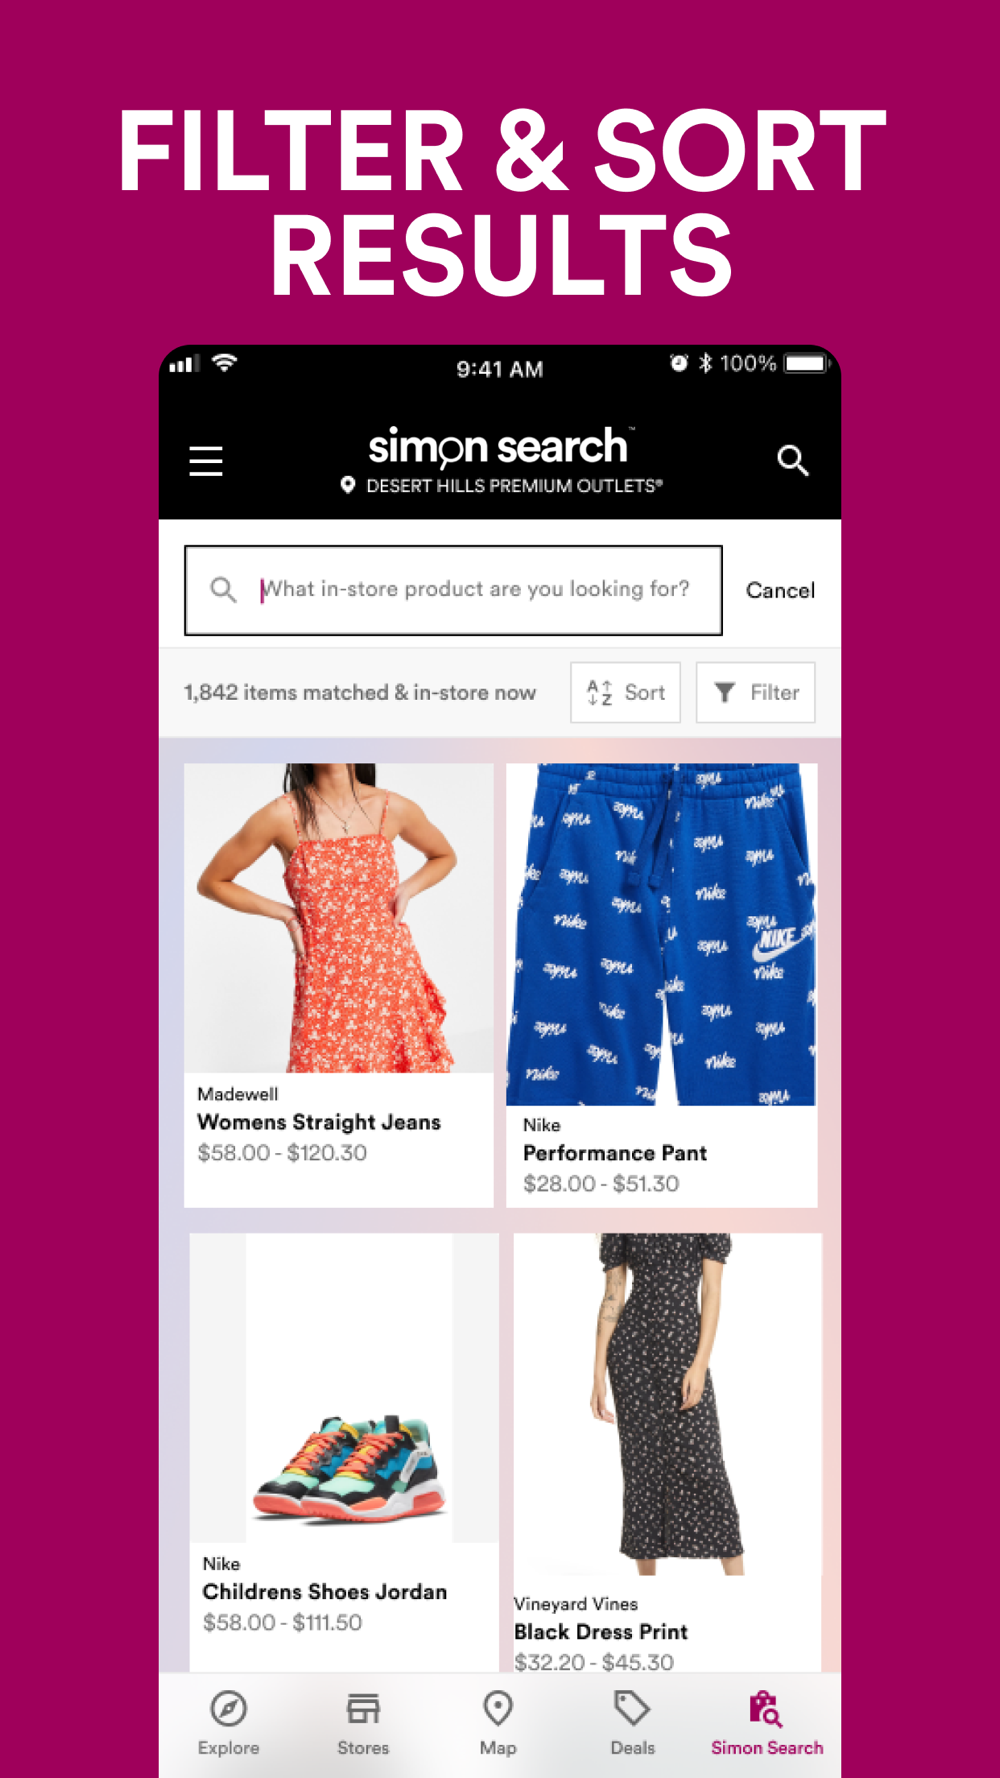Switch to the Stores tab
This screenshot has width=1000, height=1778.
tap(363, 1723)
